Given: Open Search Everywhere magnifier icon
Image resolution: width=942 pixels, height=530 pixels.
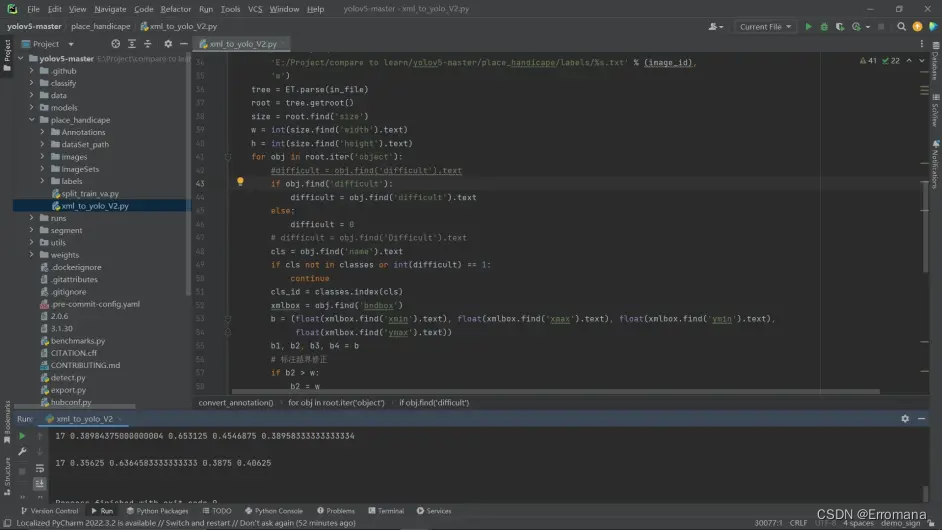Looking at the screenshot, I should click(901, 26).
